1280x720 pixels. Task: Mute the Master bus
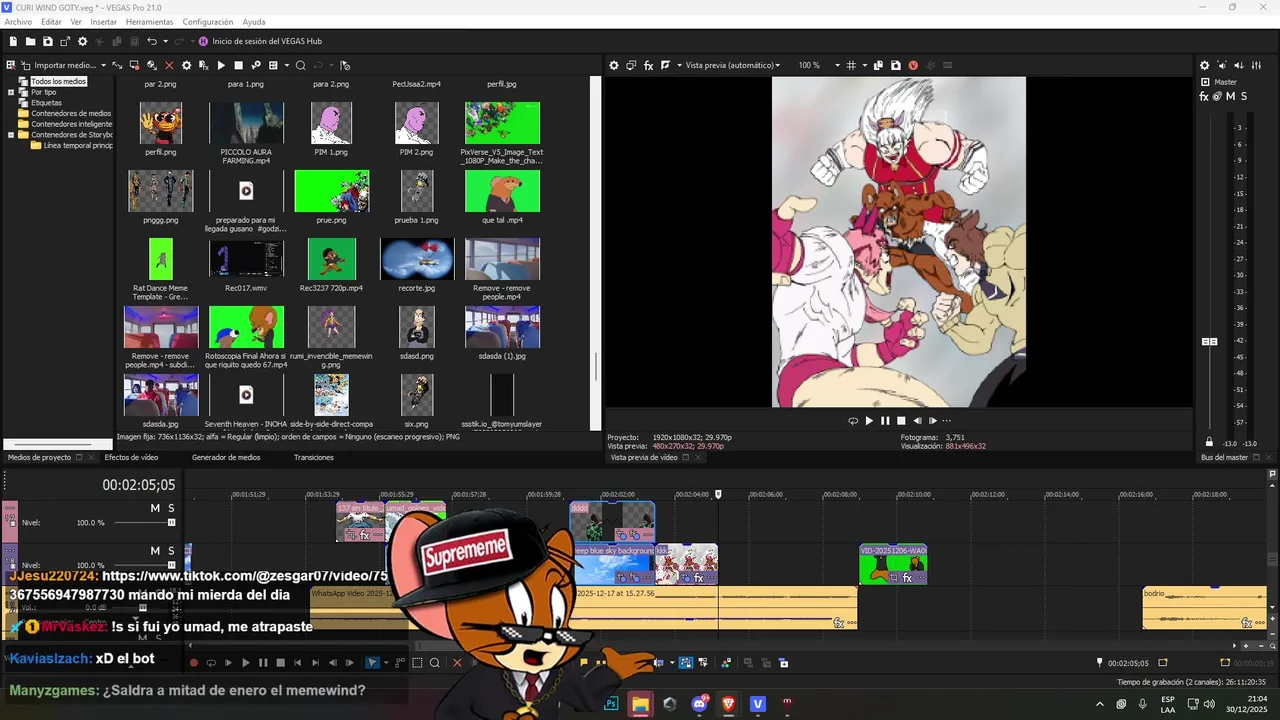[x=1230, y=96]
